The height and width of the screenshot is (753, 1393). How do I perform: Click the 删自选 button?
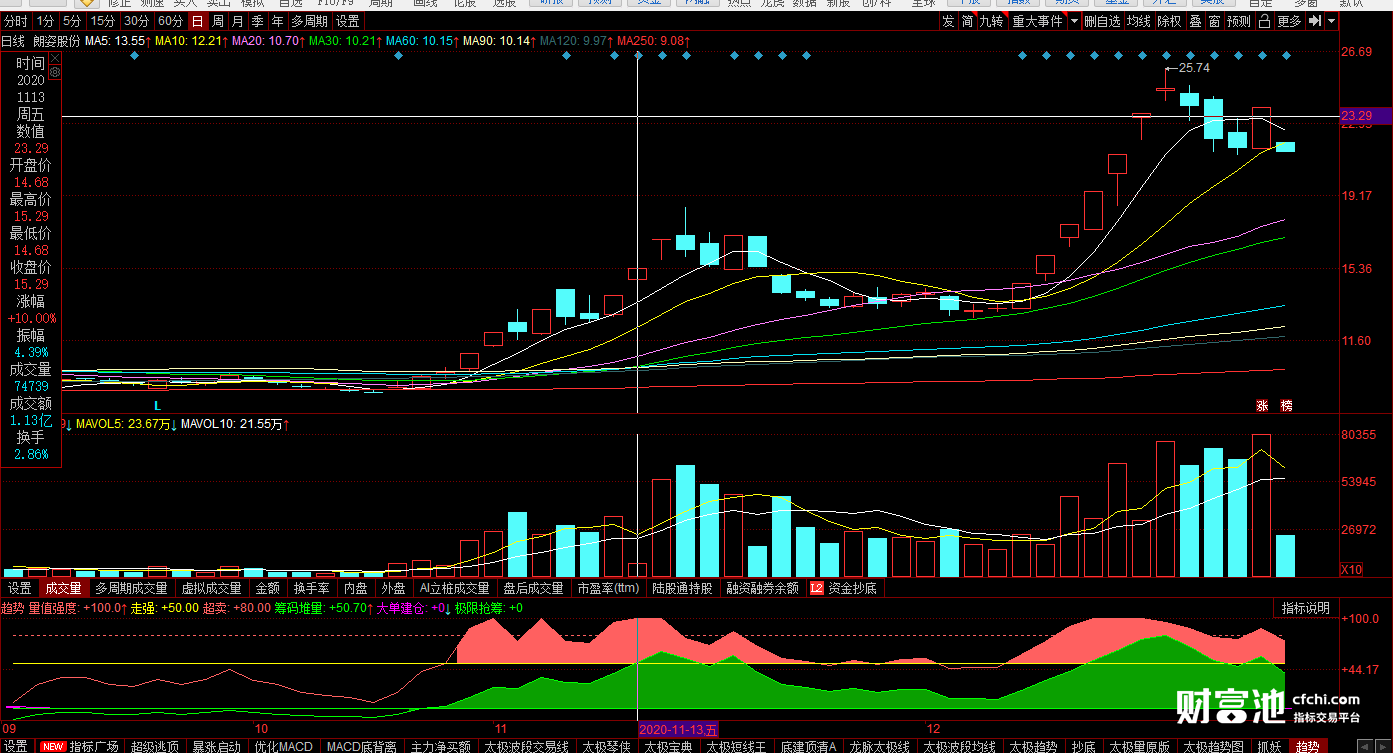[x=1102, y=21]
